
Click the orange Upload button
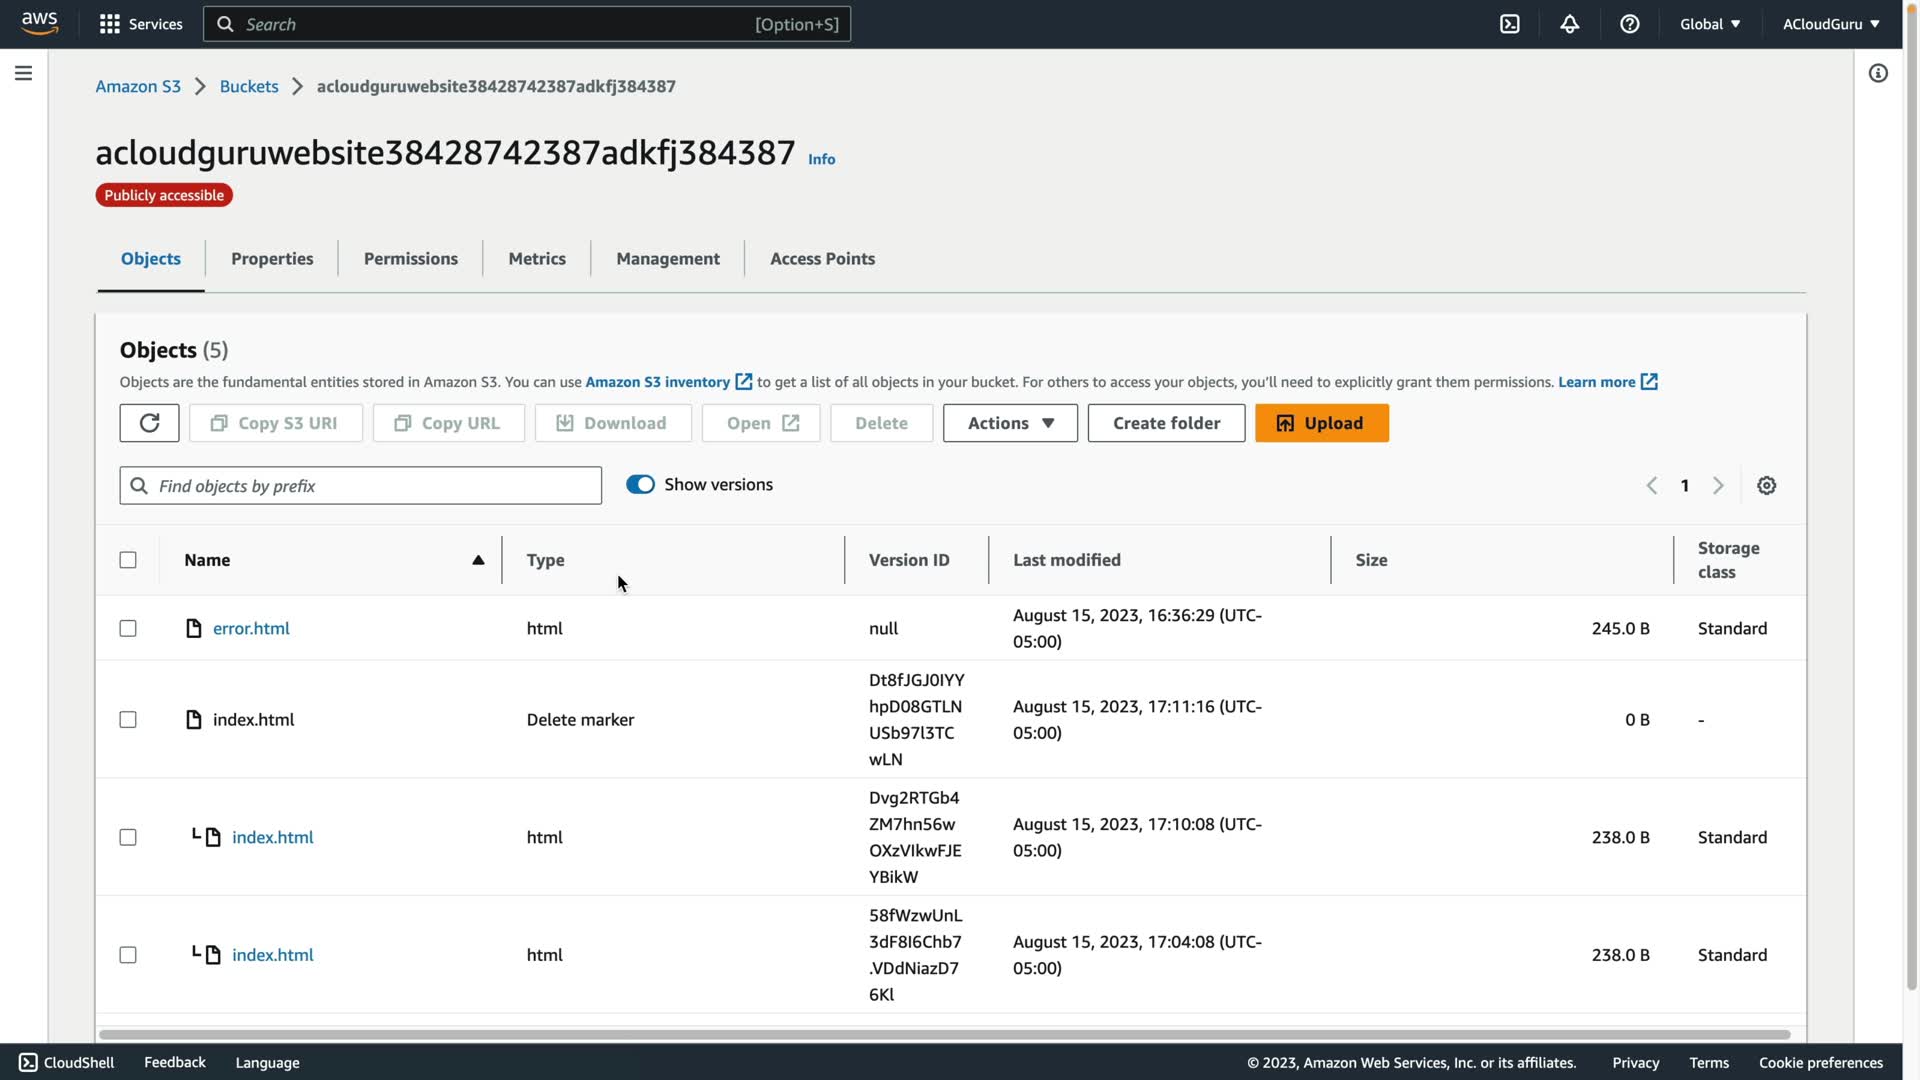pyautogui.click(x=1321, y=423)
